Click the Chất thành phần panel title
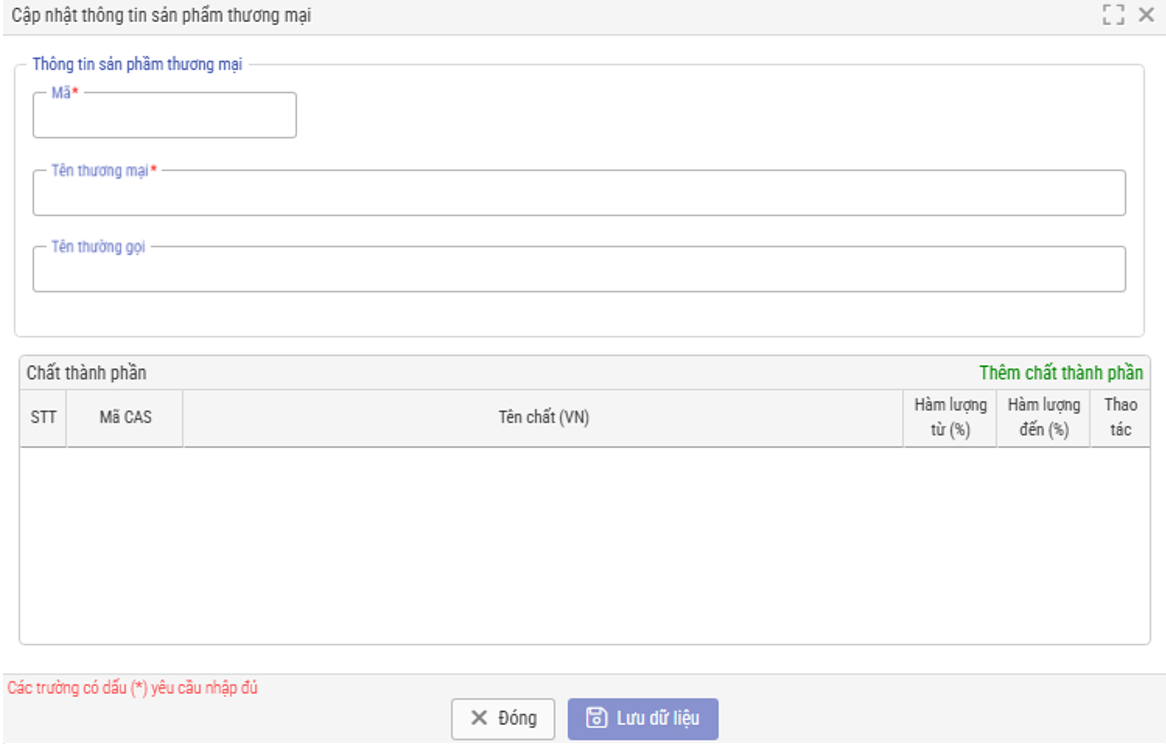This screenshot has width=1166, height=744. (87, 373)
